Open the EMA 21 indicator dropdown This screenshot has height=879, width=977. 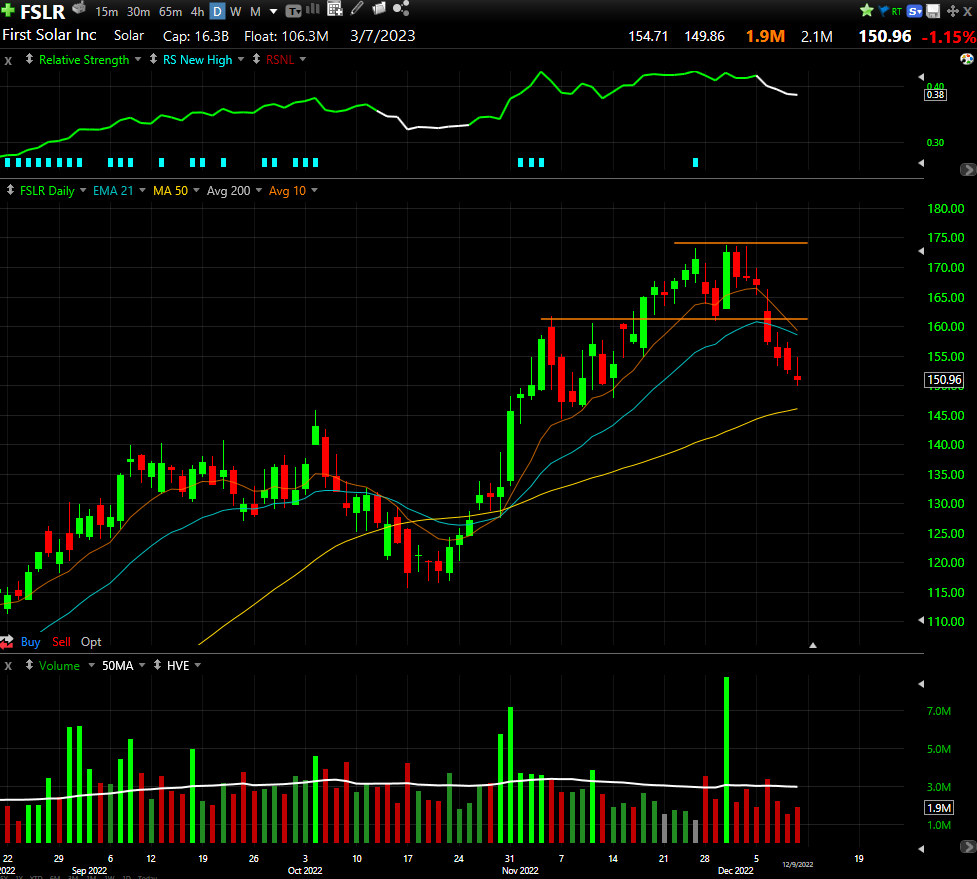tap(142, 190)
